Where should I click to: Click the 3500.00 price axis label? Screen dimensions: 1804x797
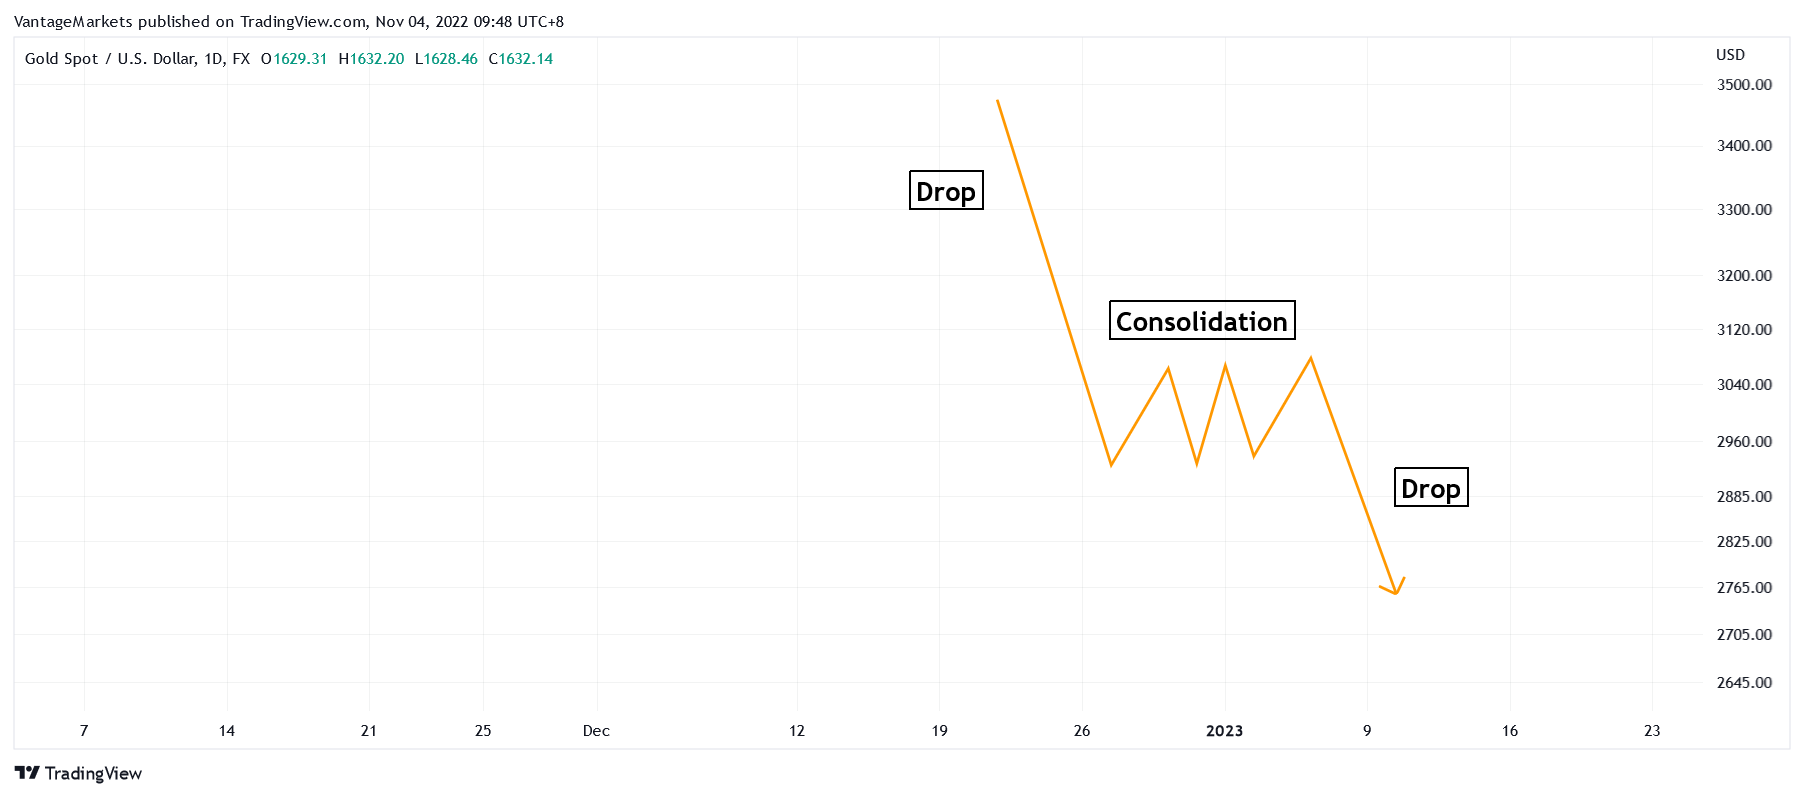(1744, 85)
